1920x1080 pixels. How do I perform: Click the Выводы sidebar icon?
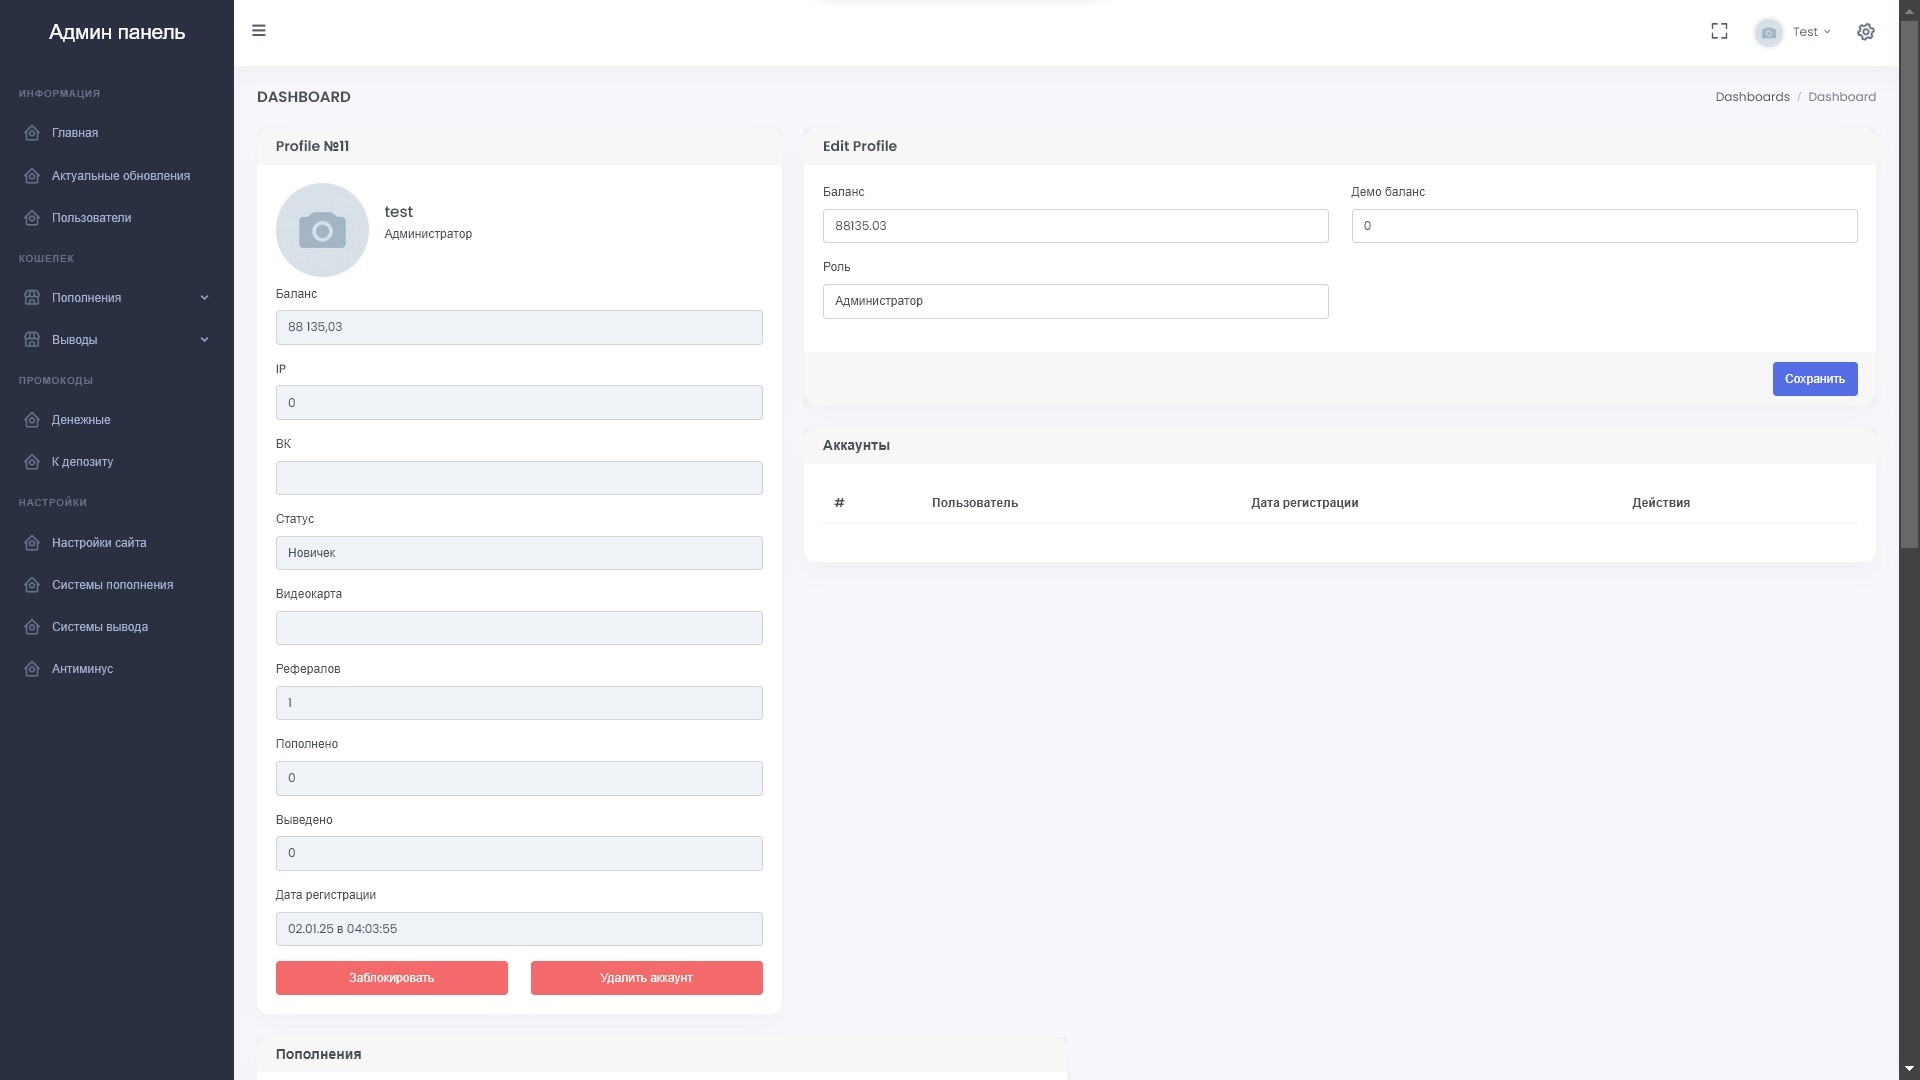pyautogui.click(x=32, y=340)
